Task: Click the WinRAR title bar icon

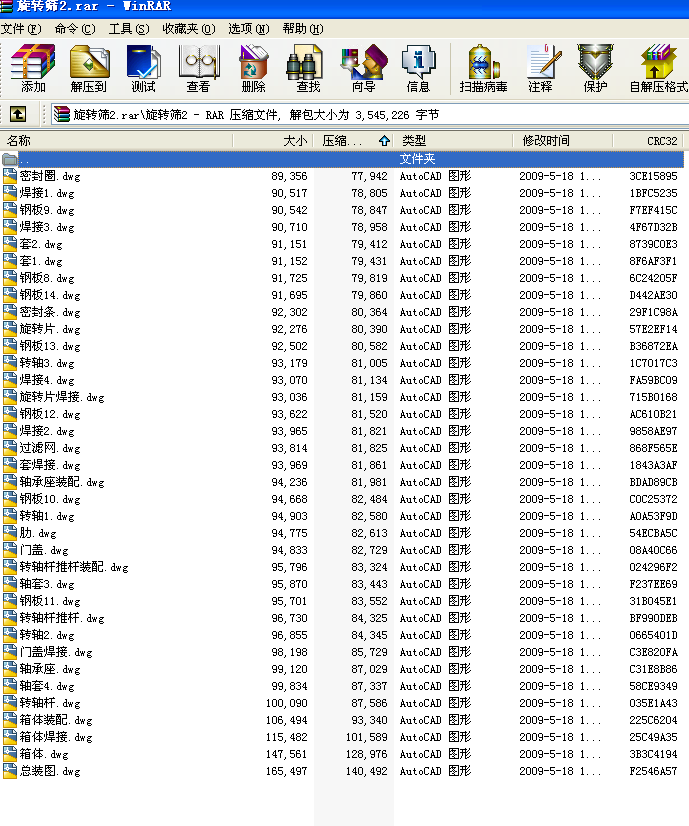Action: (x=6, y=6)
